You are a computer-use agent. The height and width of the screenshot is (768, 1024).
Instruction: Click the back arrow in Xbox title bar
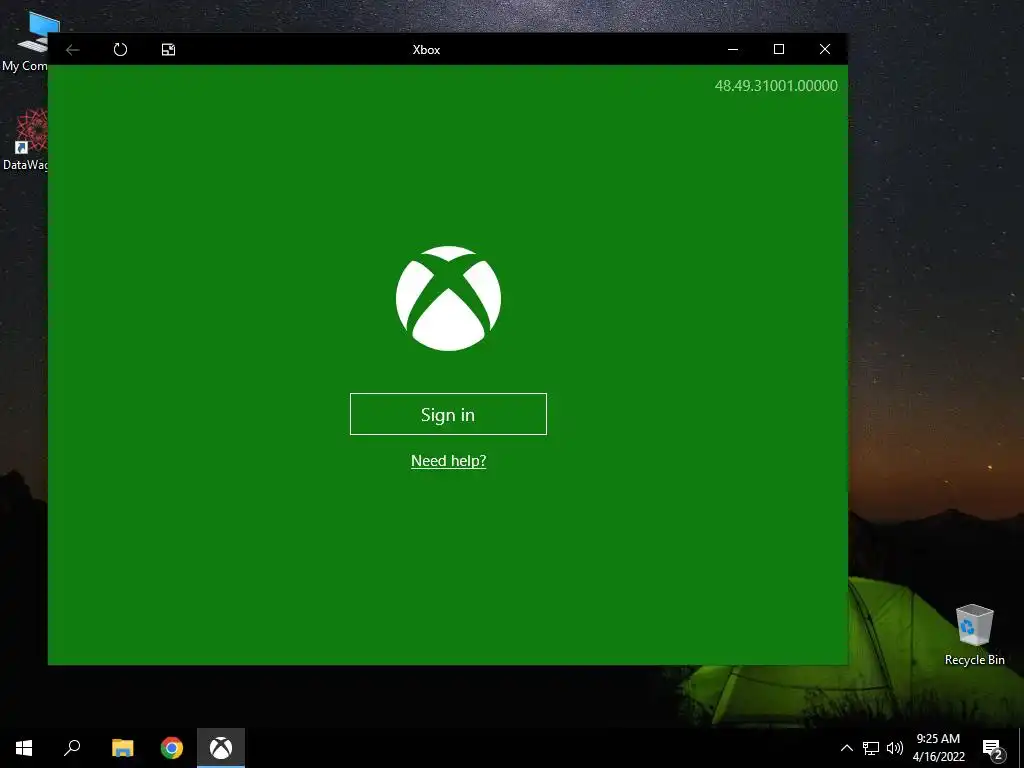point(72,50)
